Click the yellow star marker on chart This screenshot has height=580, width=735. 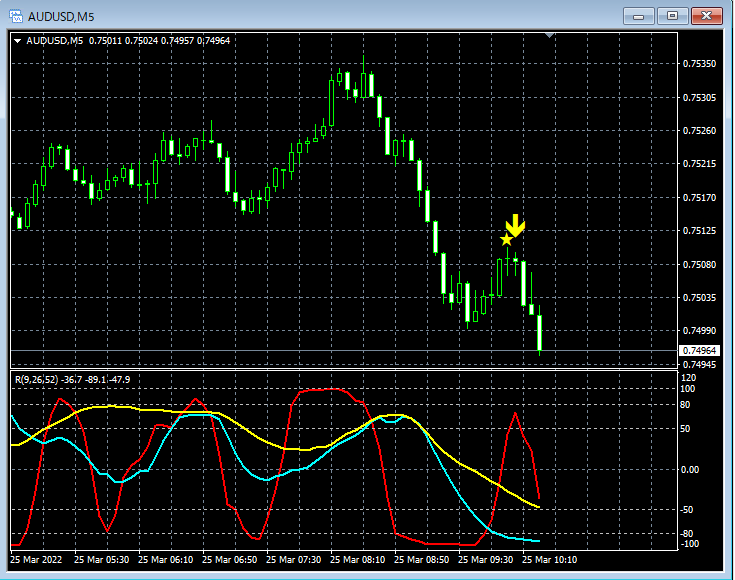tap(506, 240)
